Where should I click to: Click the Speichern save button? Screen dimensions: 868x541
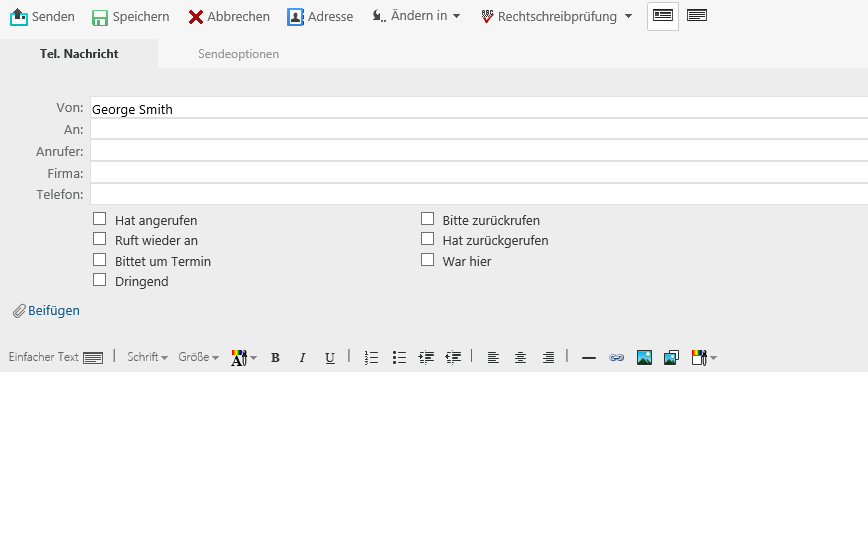131,17
